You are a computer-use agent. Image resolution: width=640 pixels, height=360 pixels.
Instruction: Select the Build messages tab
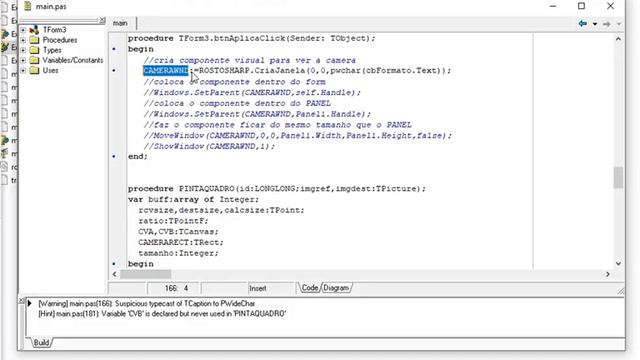41,342
